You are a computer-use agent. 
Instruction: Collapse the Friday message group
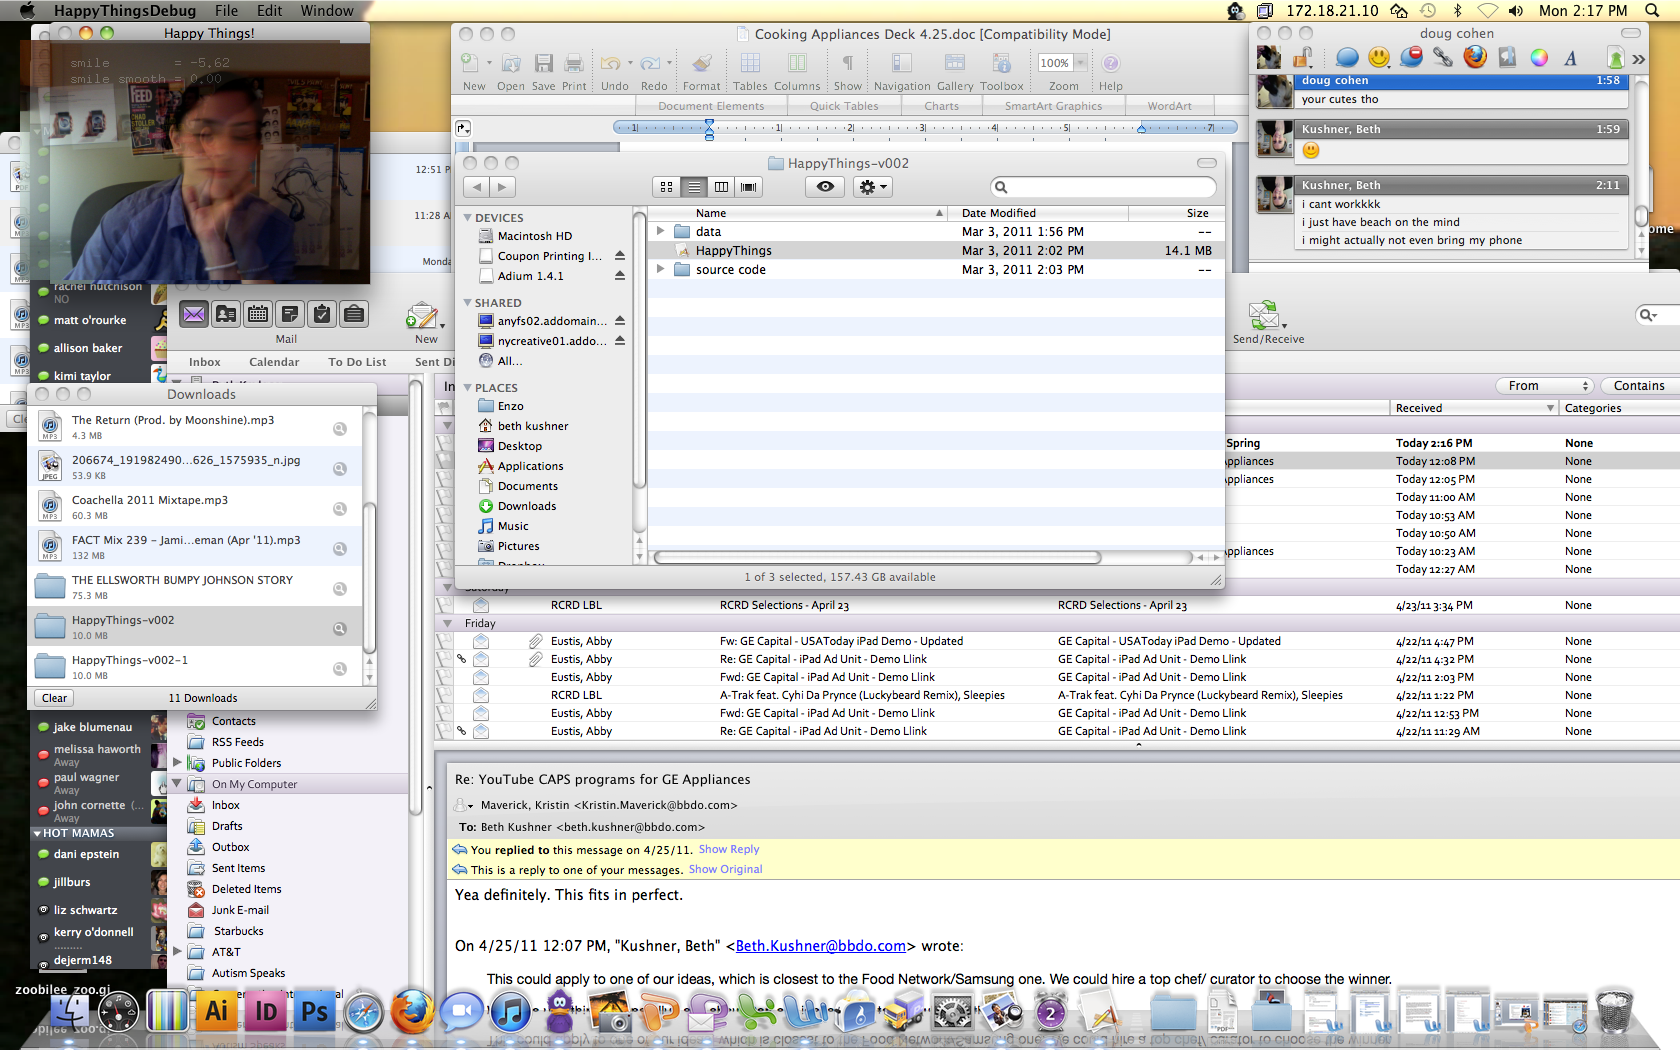[447, 623]
